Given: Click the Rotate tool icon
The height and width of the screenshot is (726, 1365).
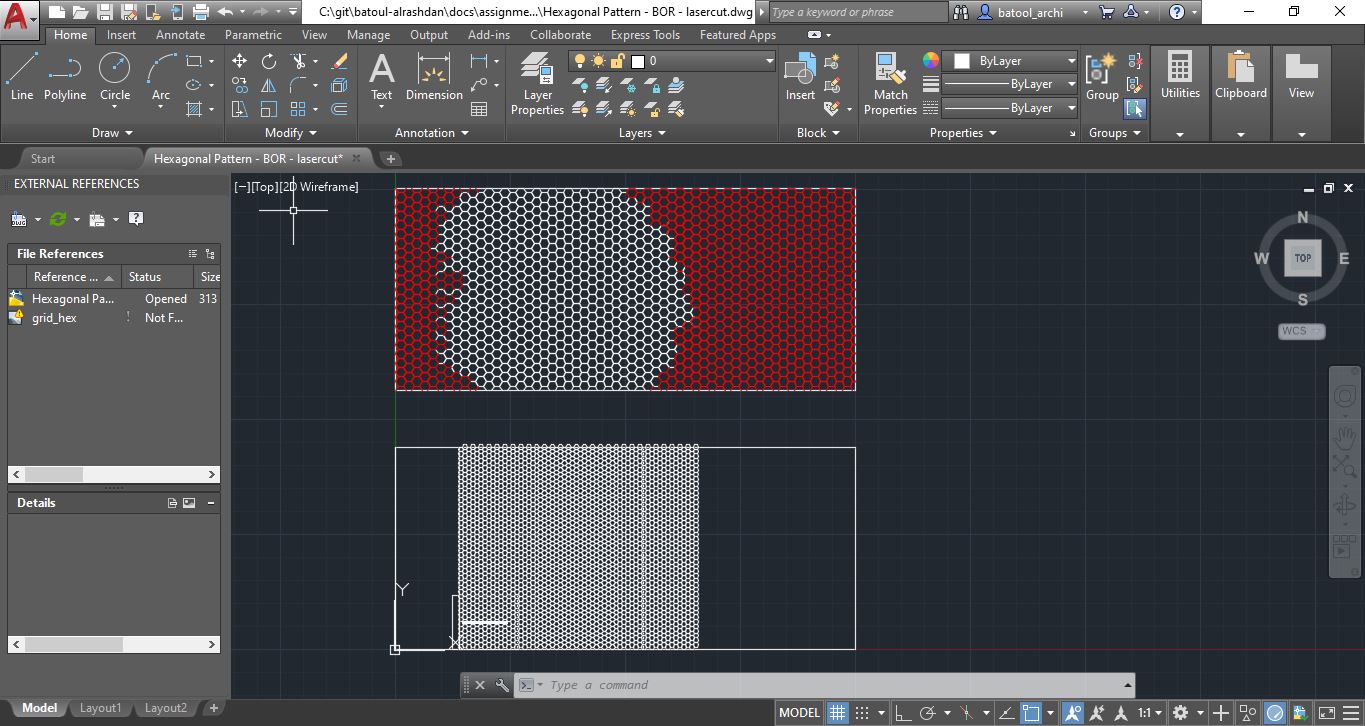Looking at the screenshot, I should coord(269,61).
